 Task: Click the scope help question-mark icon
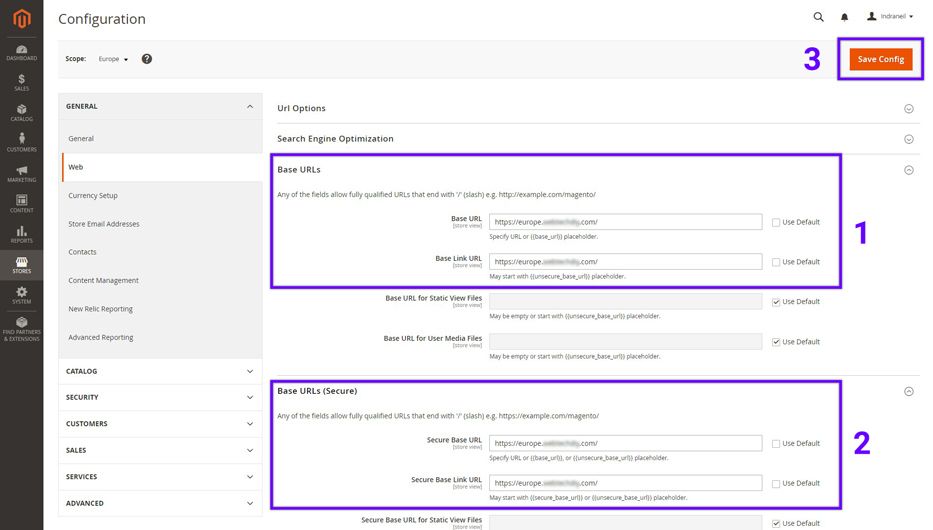coord(146,59)
